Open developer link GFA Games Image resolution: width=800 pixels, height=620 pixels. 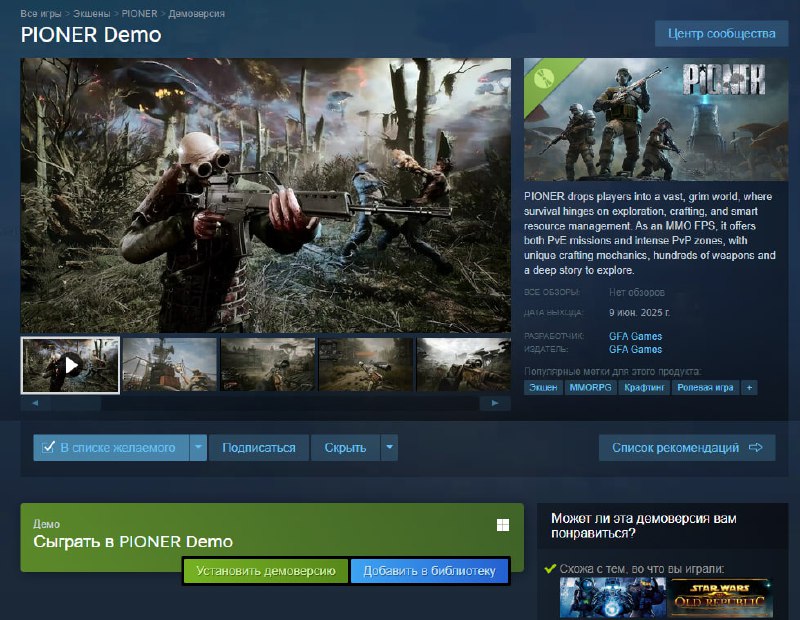pyautogui.click(x=635, y=336)
